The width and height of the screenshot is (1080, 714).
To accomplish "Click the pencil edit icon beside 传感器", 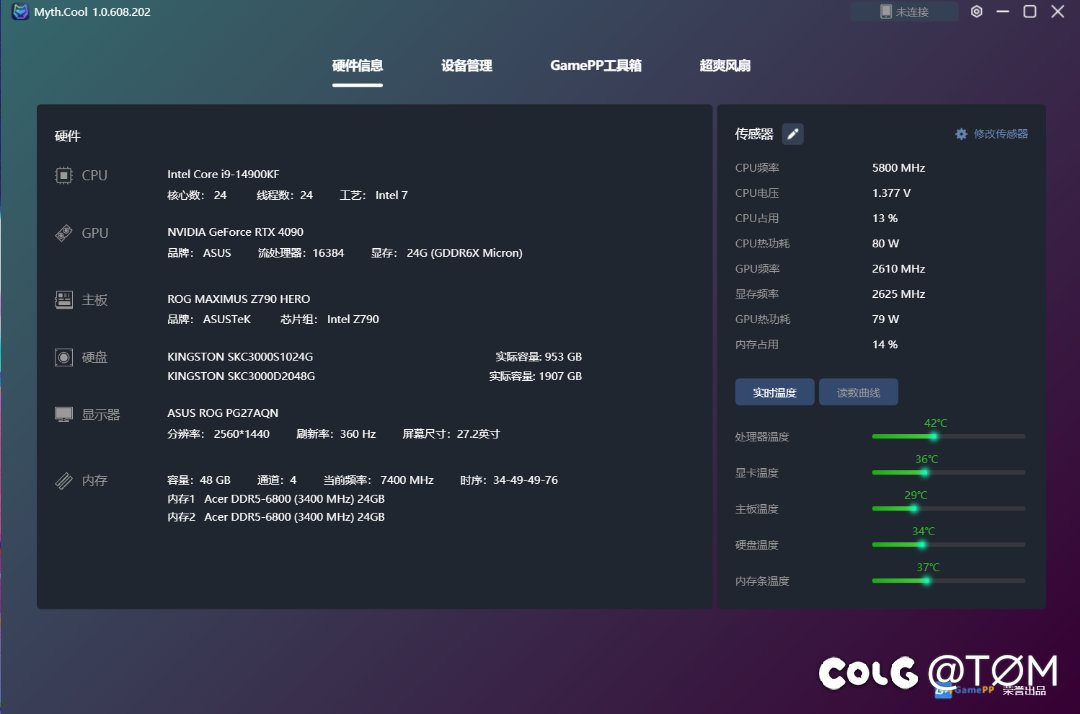I will pyautogui.click(x=793, y=134).
